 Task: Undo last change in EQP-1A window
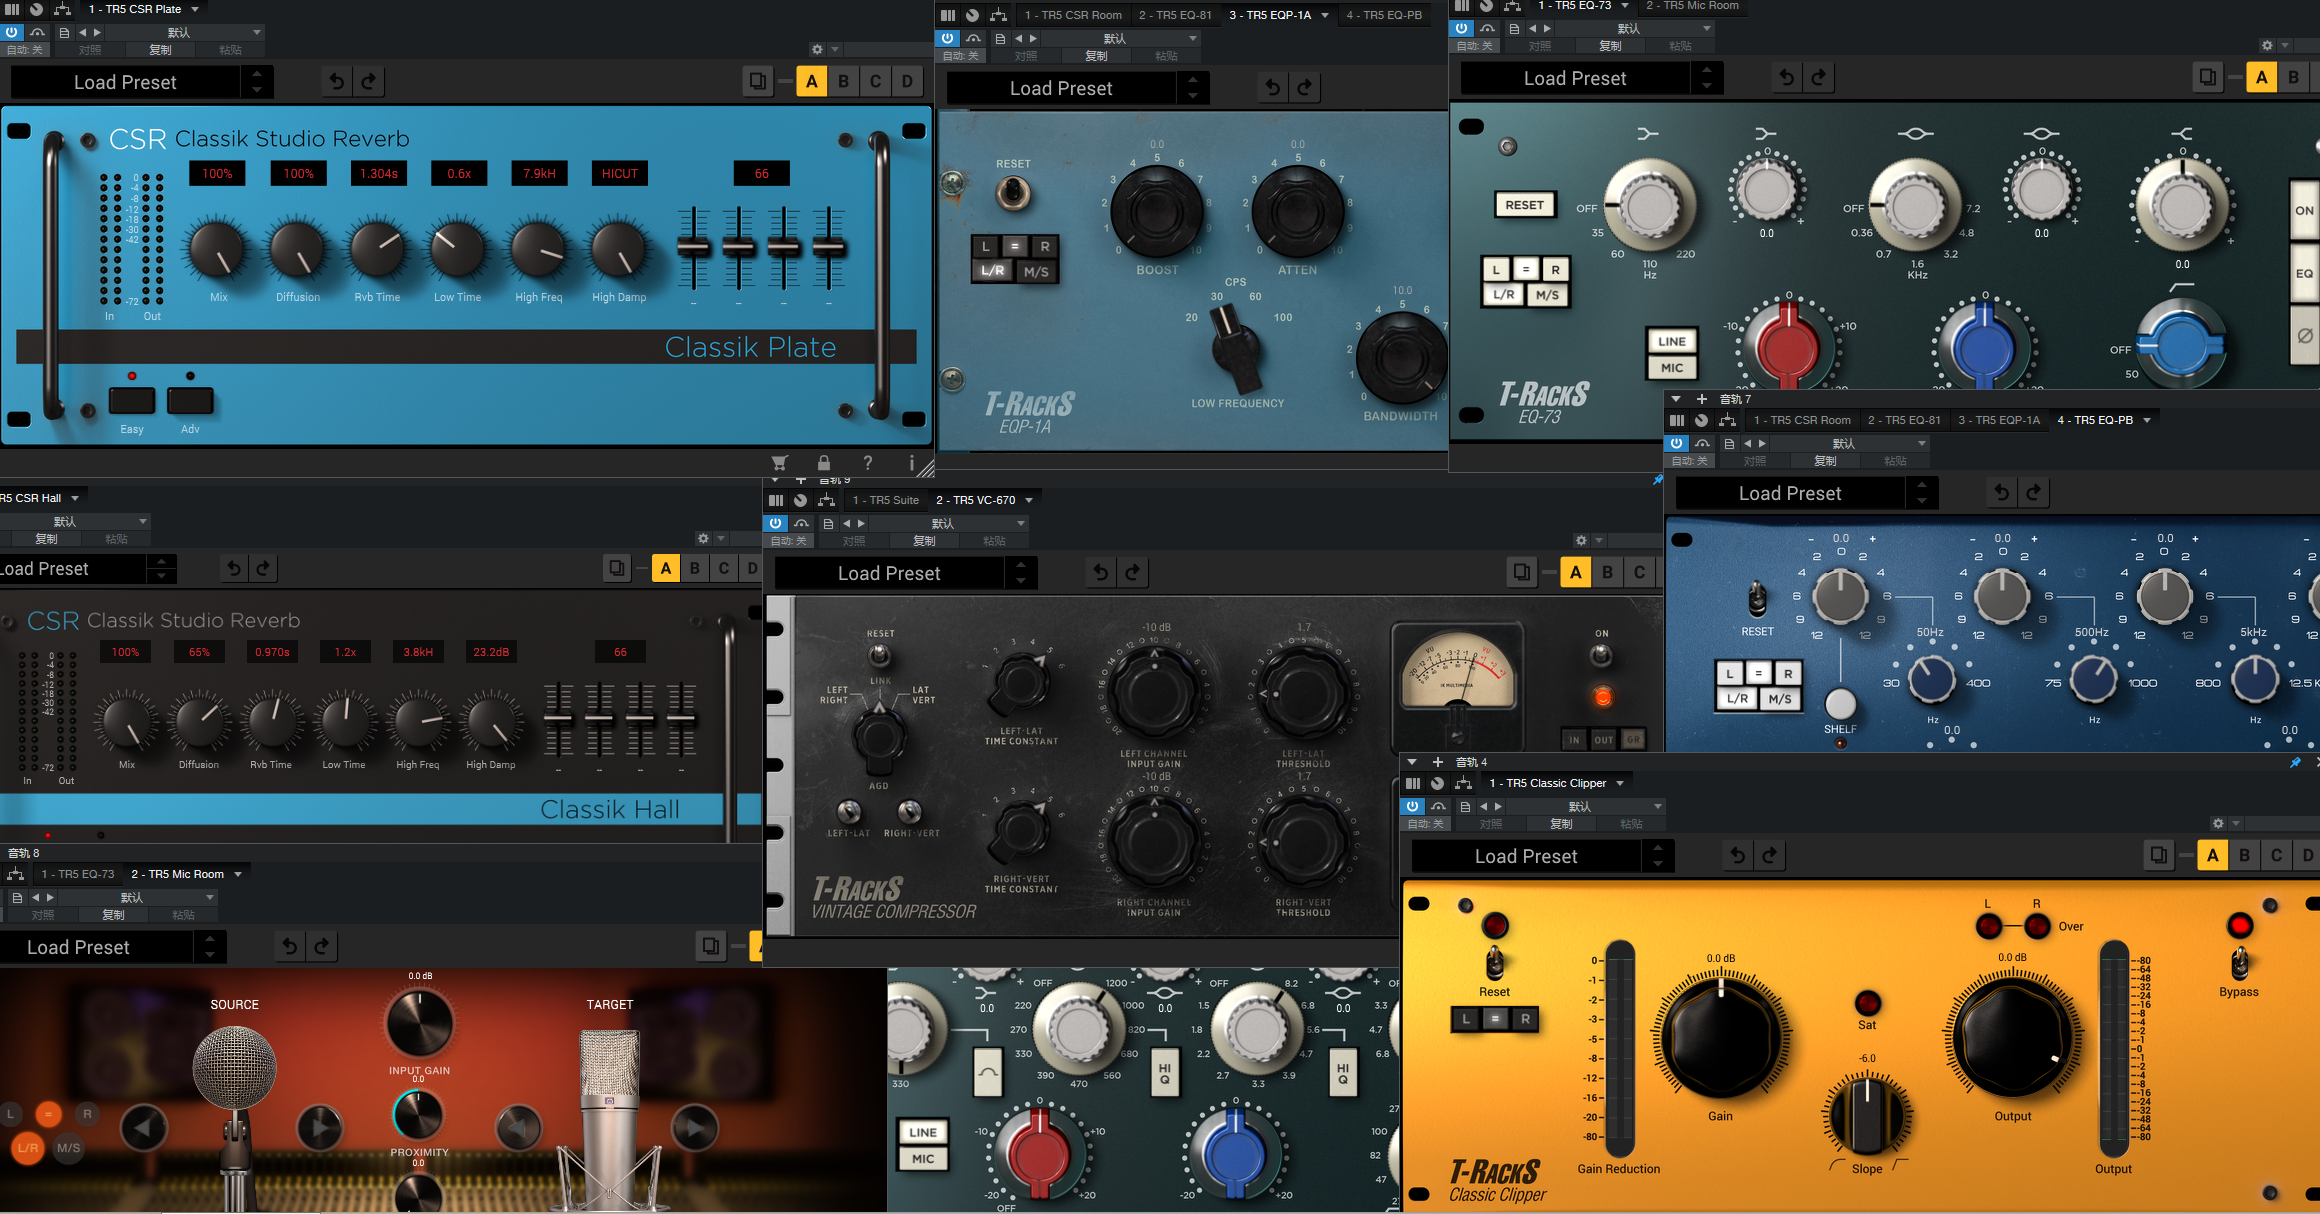click(1273, 88)
